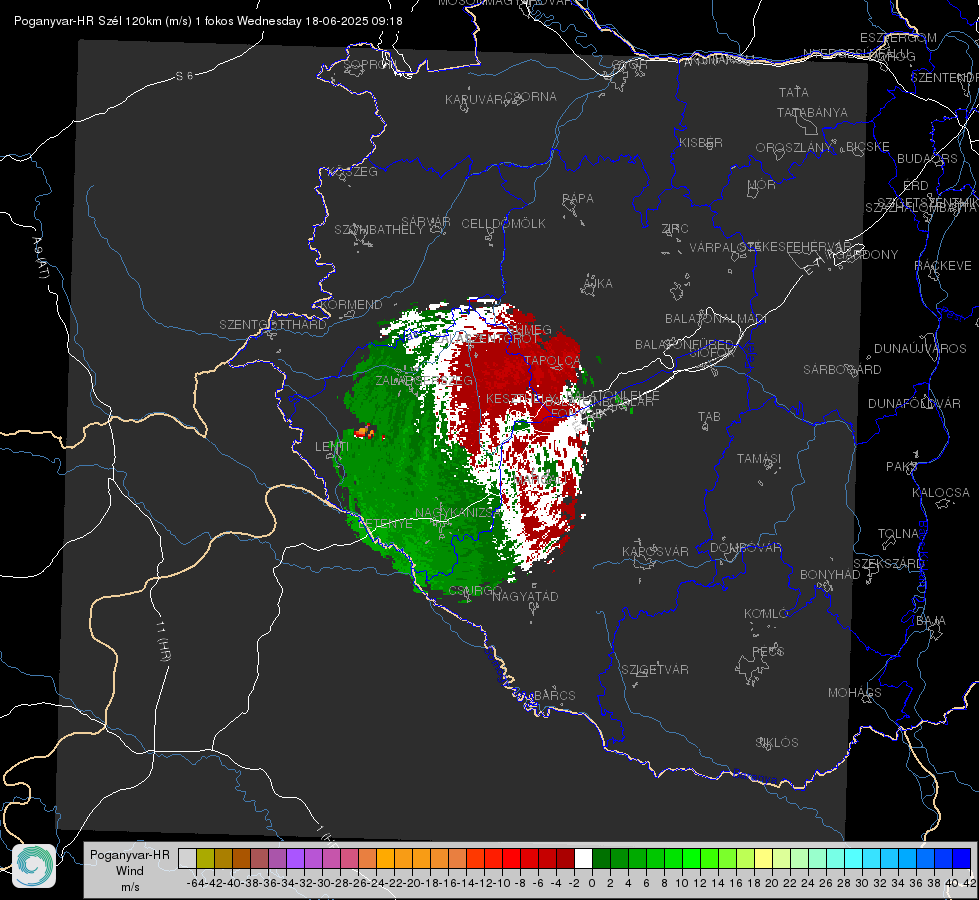
Task: Click the BICSKE city label
Action: [868, 147]
